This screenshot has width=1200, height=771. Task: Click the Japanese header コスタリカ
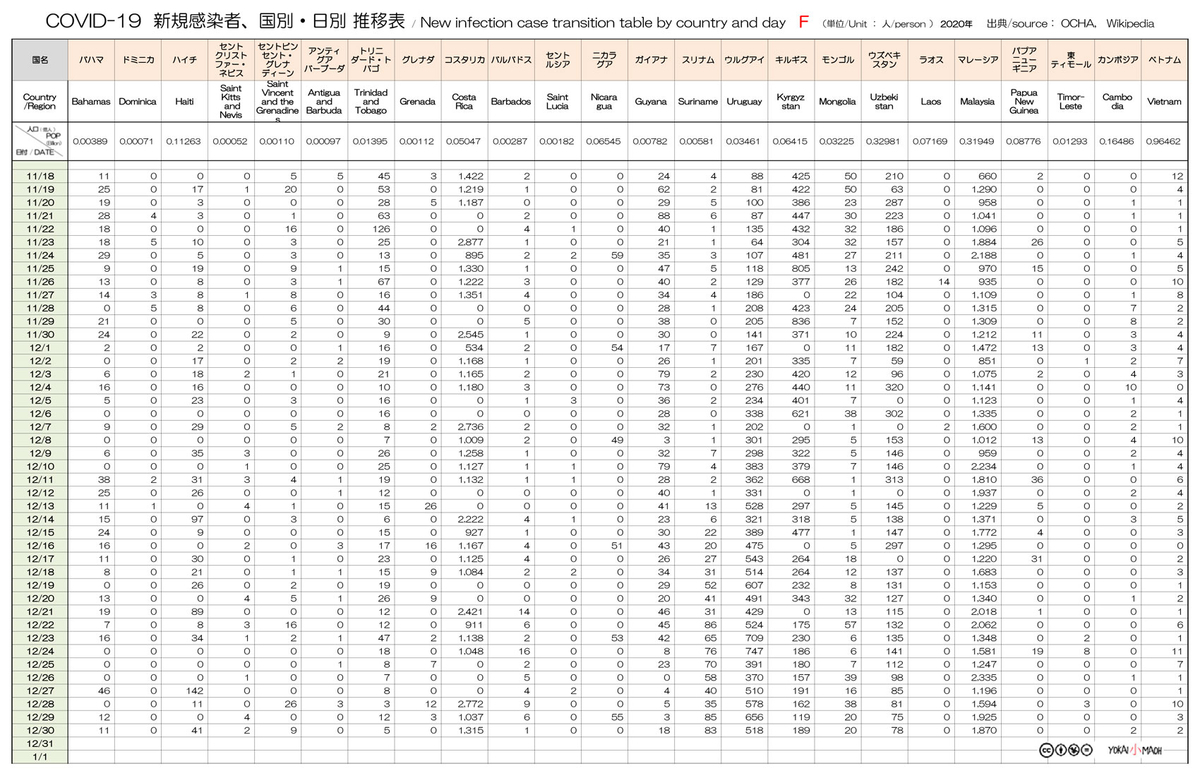(x=463, y=61)
